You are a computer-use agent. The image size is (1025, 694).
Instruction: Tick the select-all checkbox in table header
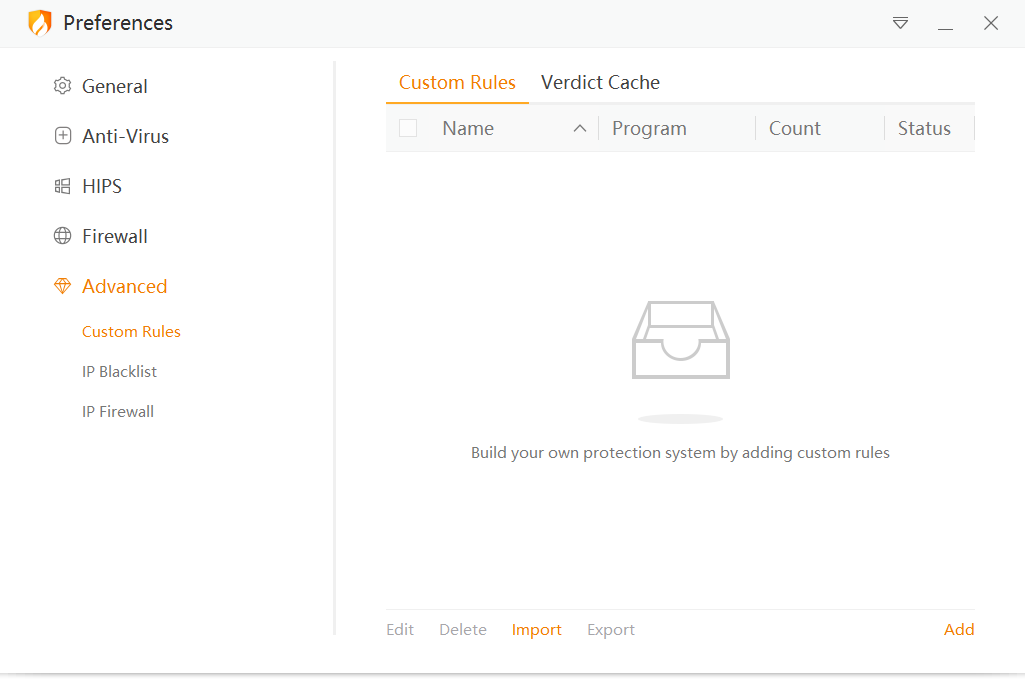click(x=408, y=128)
